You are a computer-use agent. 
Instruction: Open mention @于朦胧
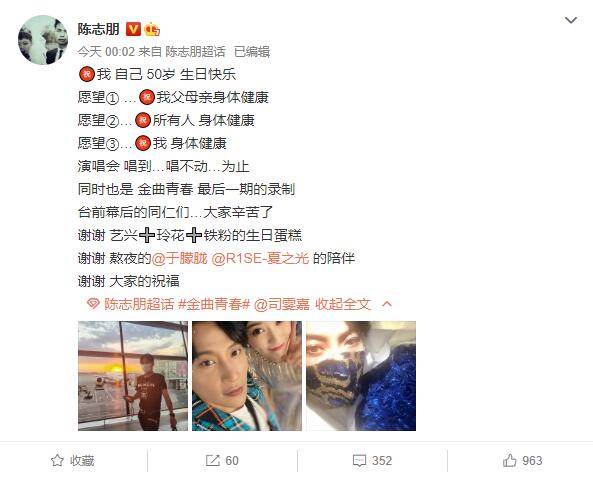[x=179, y=258]
